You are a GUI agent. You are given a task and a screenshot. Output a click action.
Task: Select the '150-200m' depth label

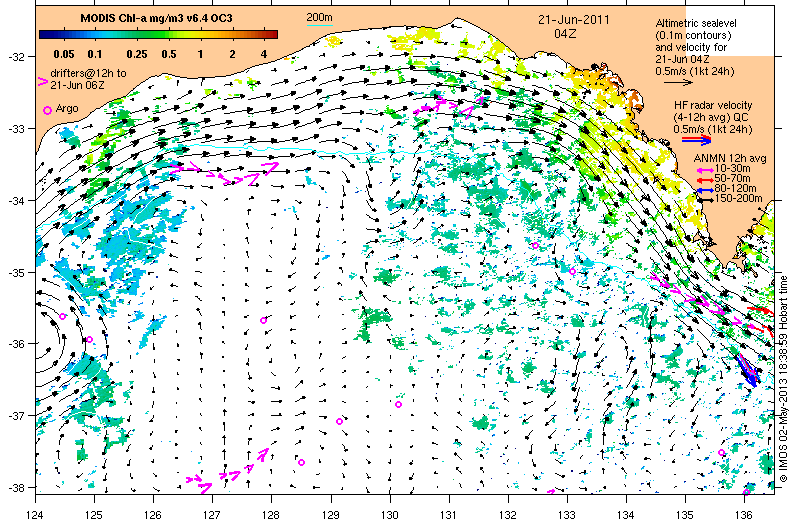tap(739, 199)
